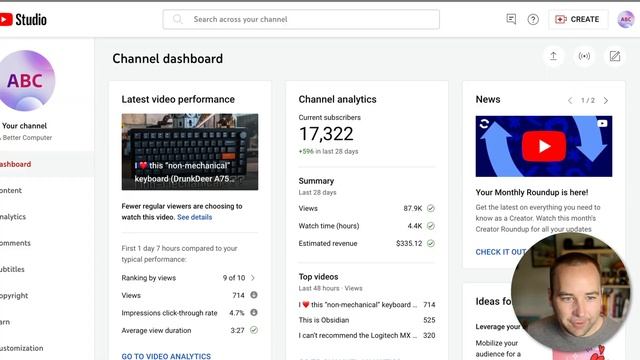
Task: Open Copyright in the sidebar
Action: point(14,296)
